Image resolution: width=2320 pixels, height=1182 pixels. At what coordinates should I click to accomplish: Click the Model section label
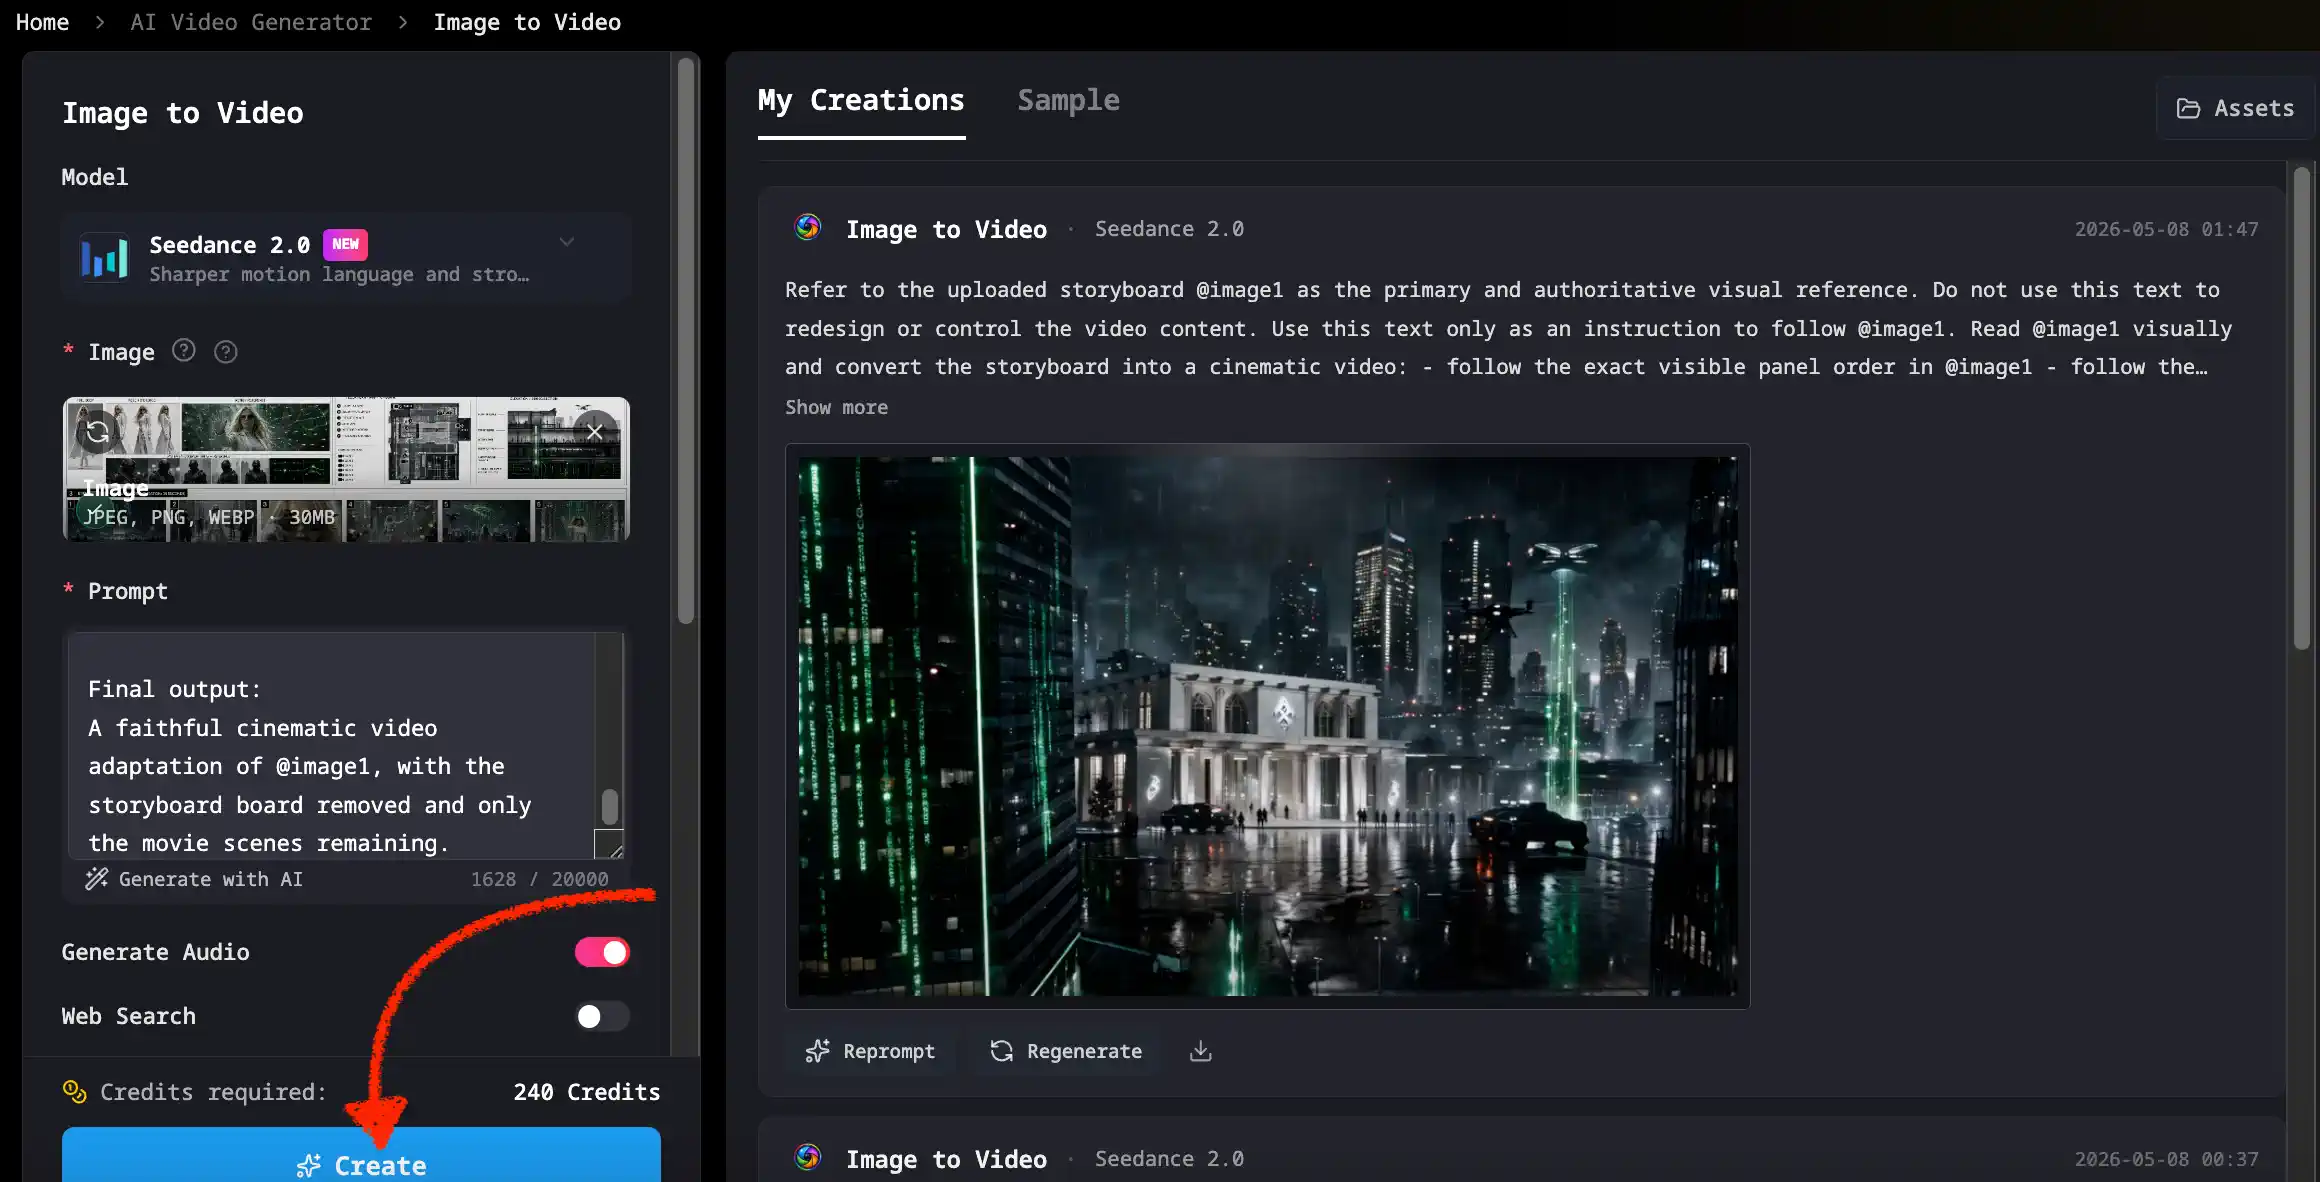tap(95, 177)
